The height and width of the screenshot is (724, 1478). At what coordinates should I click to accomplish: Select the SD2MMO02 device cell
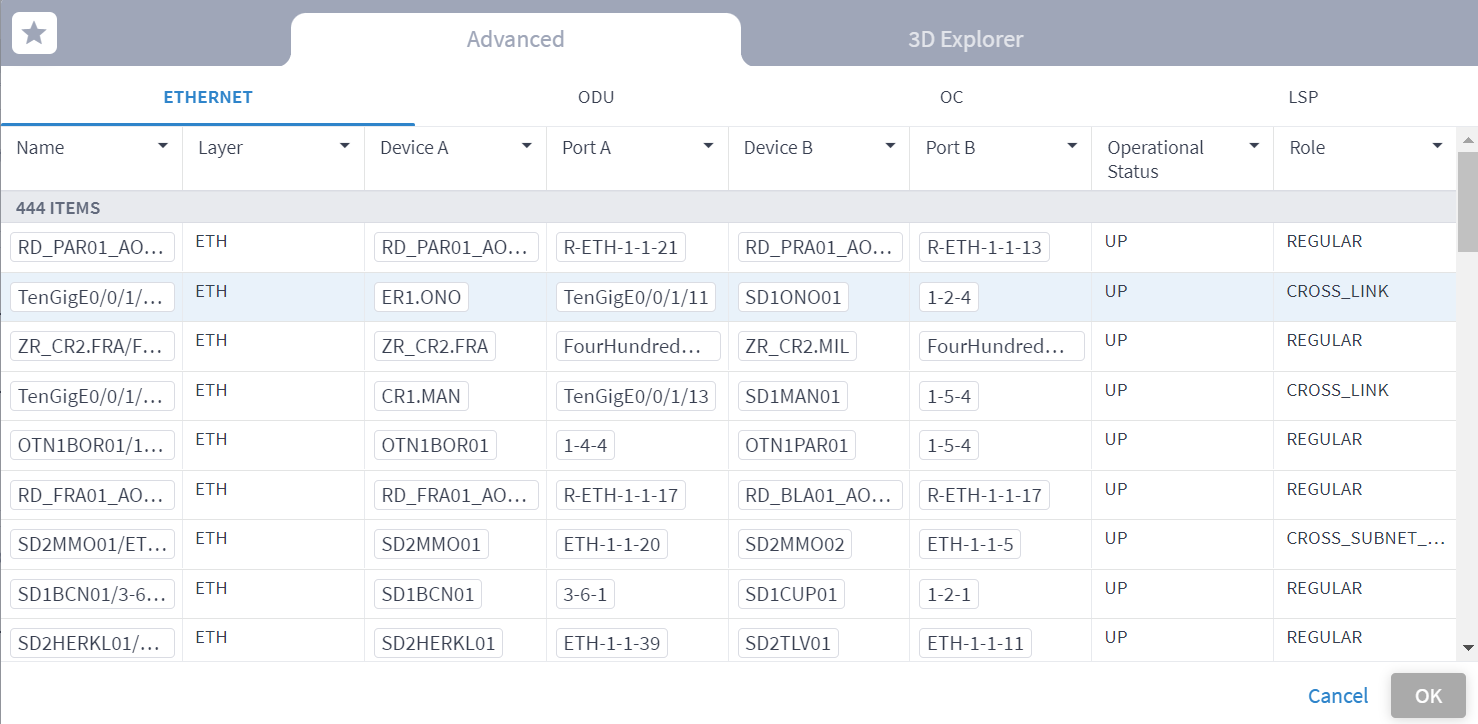(x=795, y=544)
